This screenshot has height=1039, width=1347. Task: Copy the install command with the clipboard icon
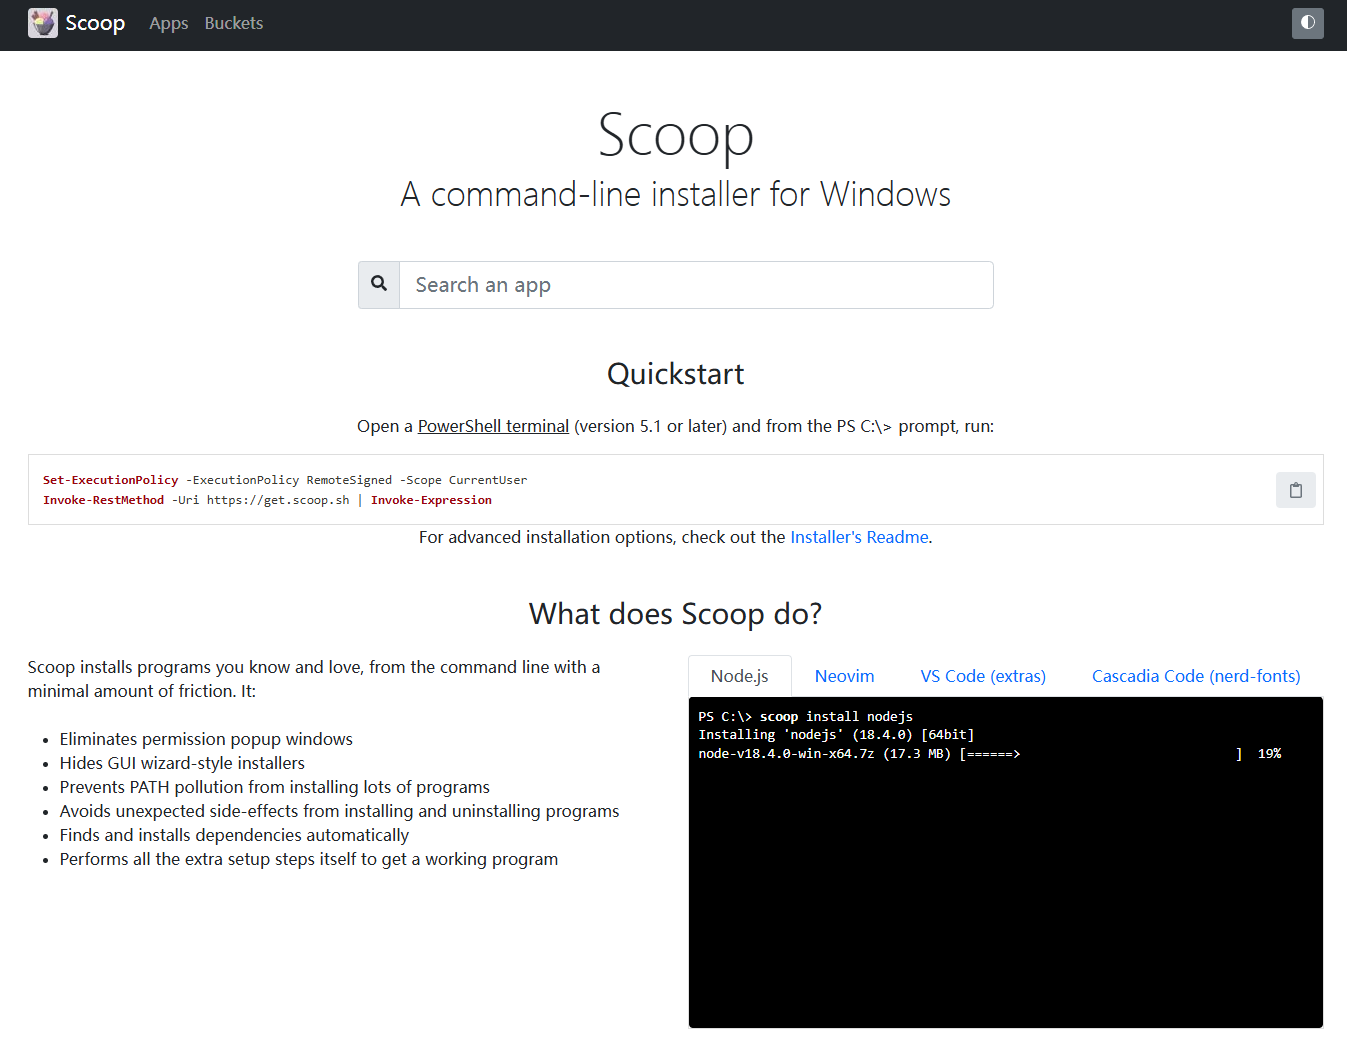(x=1295, y=490)
